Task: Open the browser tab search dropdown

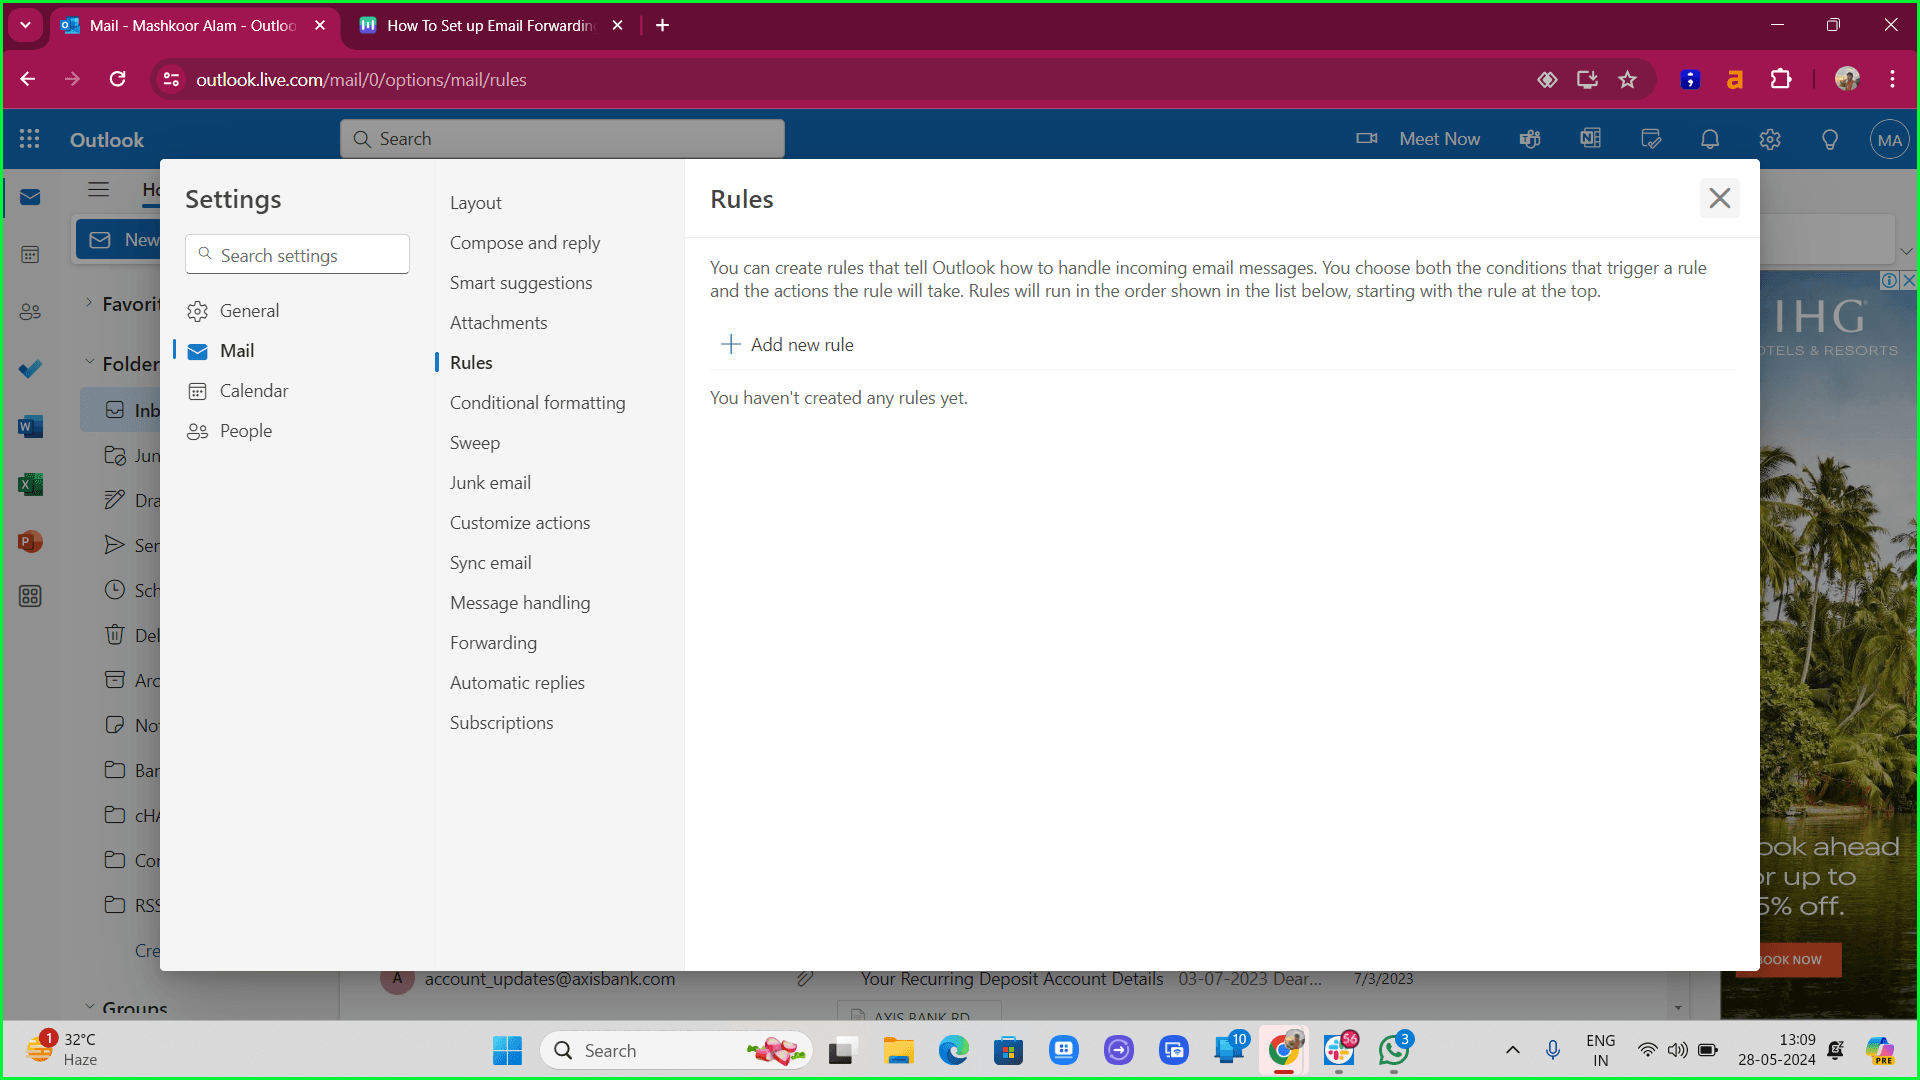Action: click(x=26, y=25)
